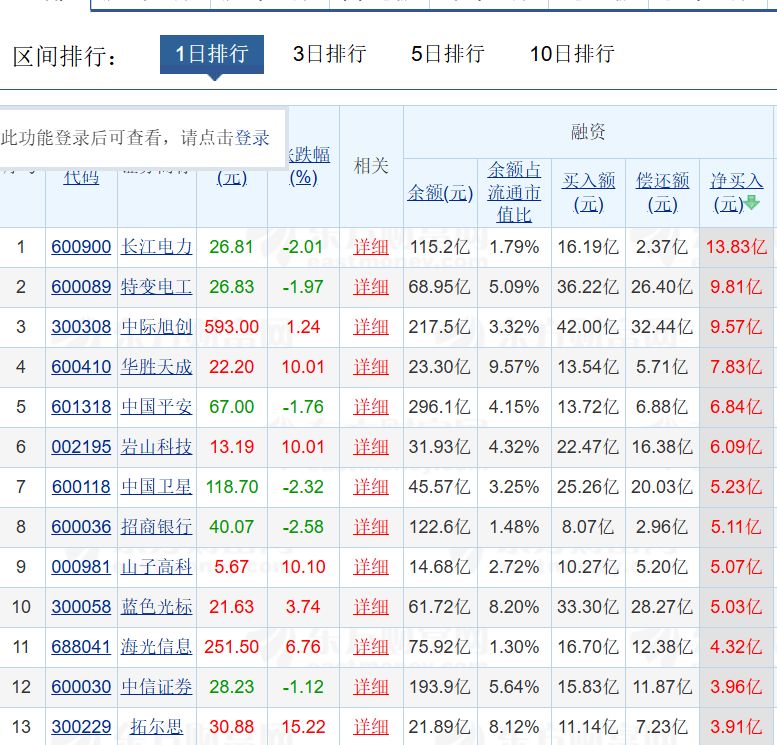777x745 pixels.
Task: Click the login prompt 请点击登录
Action: tap(225, 137)
